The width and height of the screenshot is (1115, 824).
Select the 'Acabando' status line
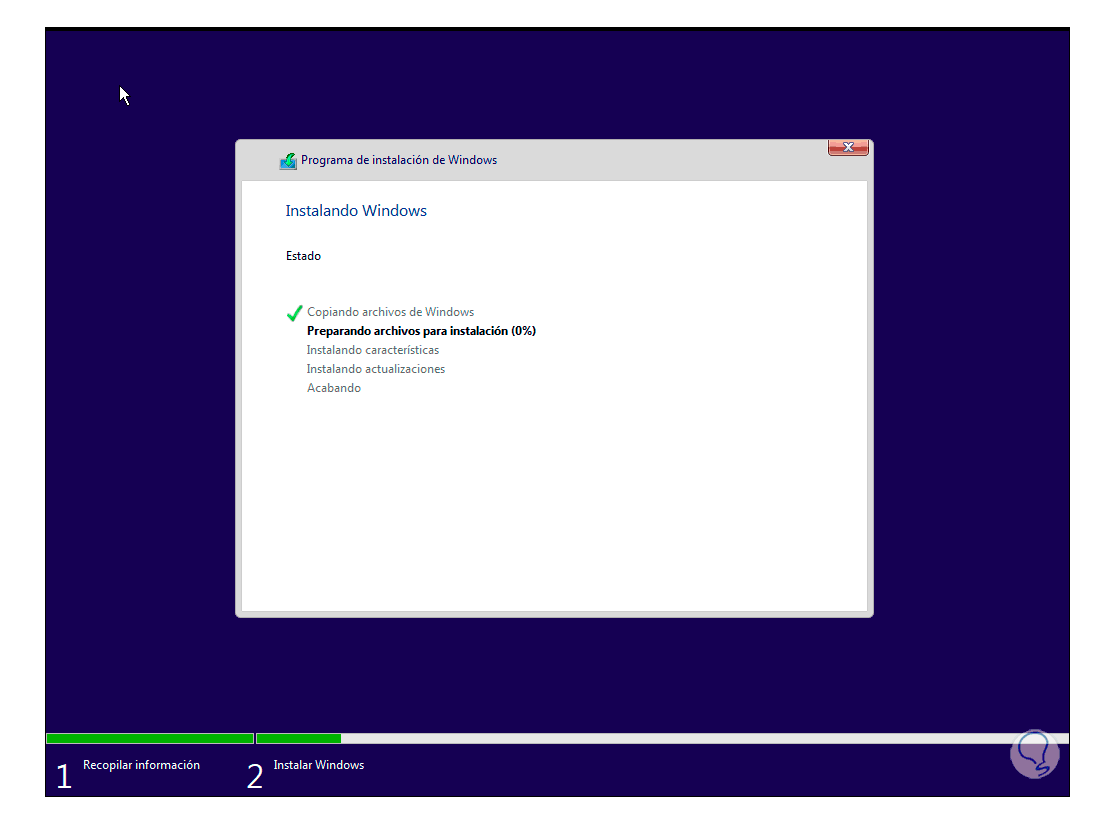[334, 388]
